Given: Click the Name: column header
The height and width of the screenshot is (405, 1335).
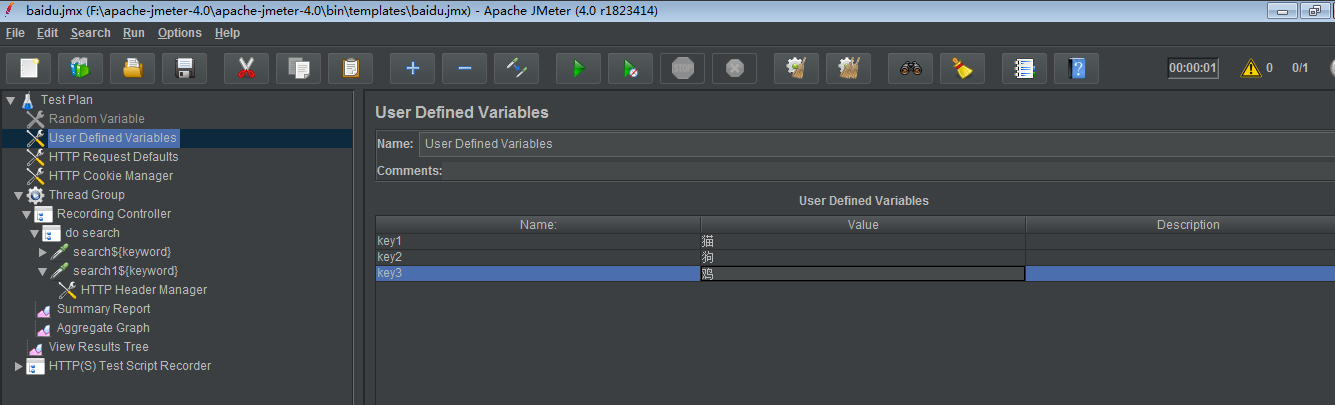Looking at the screenshot, I should (x=538, y=225).
